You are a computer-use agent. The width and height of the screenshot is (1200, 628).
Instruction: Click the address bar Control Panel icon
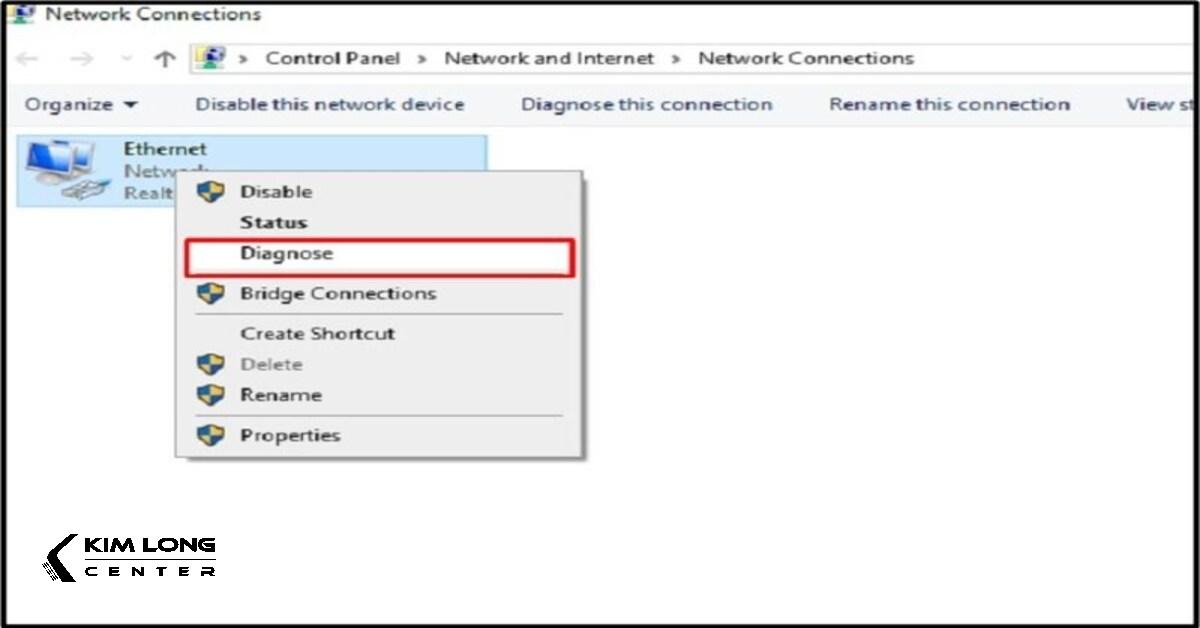point(210,58)
